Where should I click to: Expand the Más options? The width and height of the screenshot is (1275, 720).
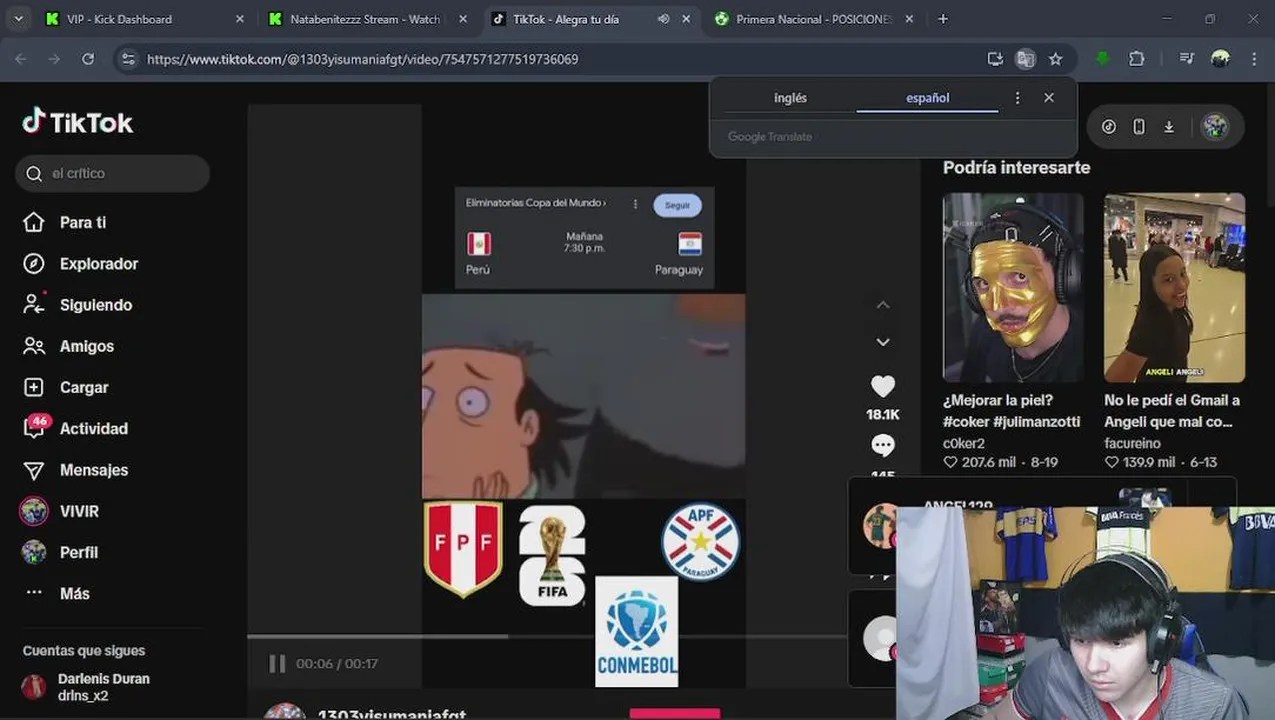pyautogui.click(x=57, y=593)
